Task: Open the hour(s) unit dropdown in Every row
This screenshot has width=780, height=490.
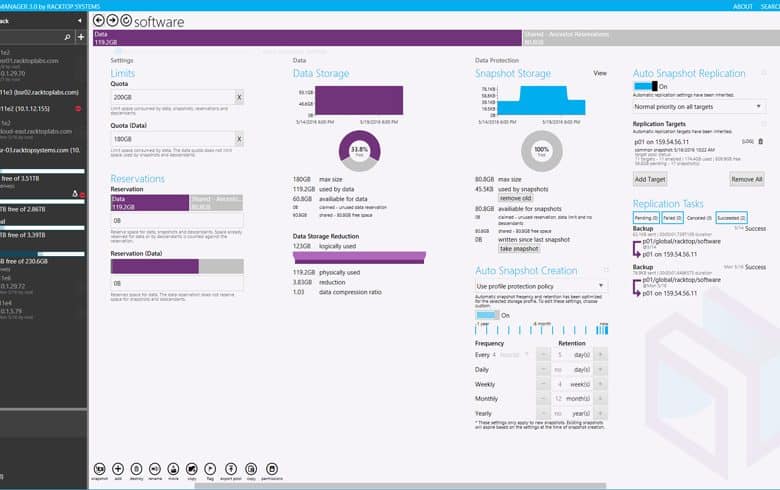Action: click(x=513, y=355)
